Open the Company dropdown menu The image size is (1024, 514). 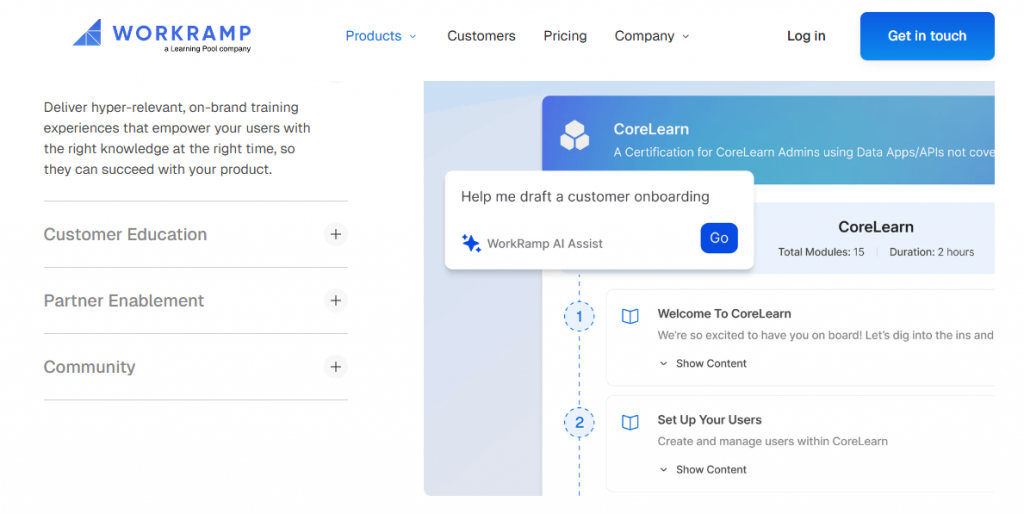652,36
